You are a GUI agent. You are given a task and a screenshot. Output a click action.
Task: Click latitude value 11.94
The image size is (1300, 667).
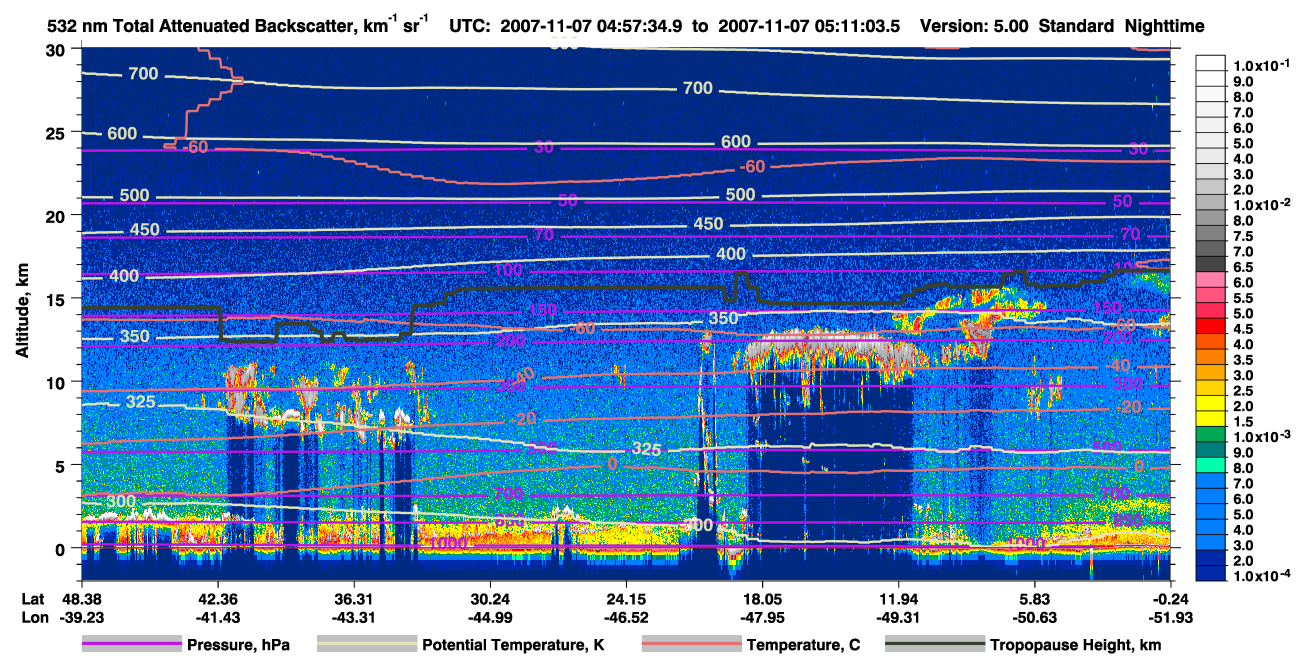click(899, 599)
